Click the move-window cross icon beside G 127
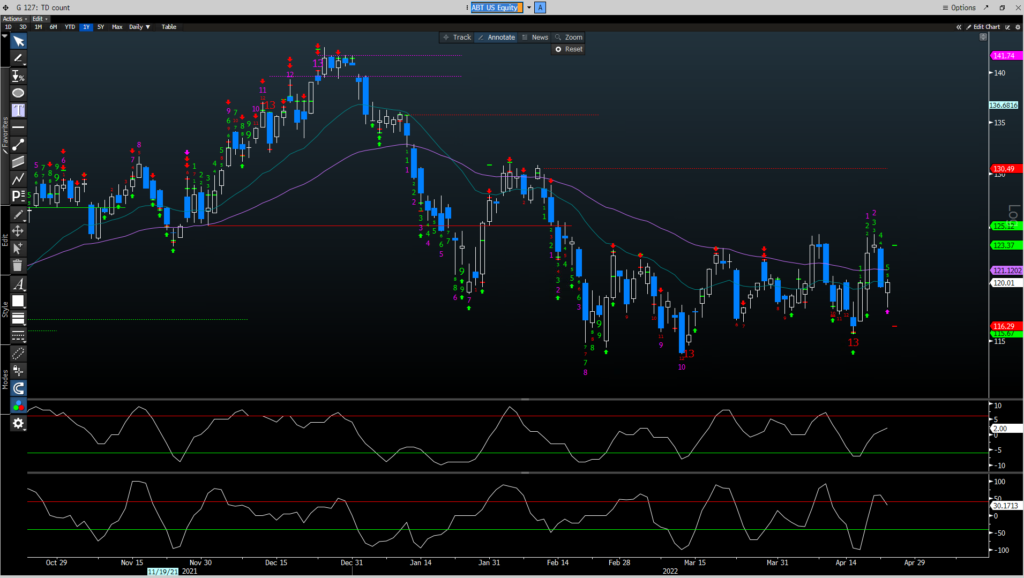Screen dimensions: 1024x578 [x=6, y=7]
